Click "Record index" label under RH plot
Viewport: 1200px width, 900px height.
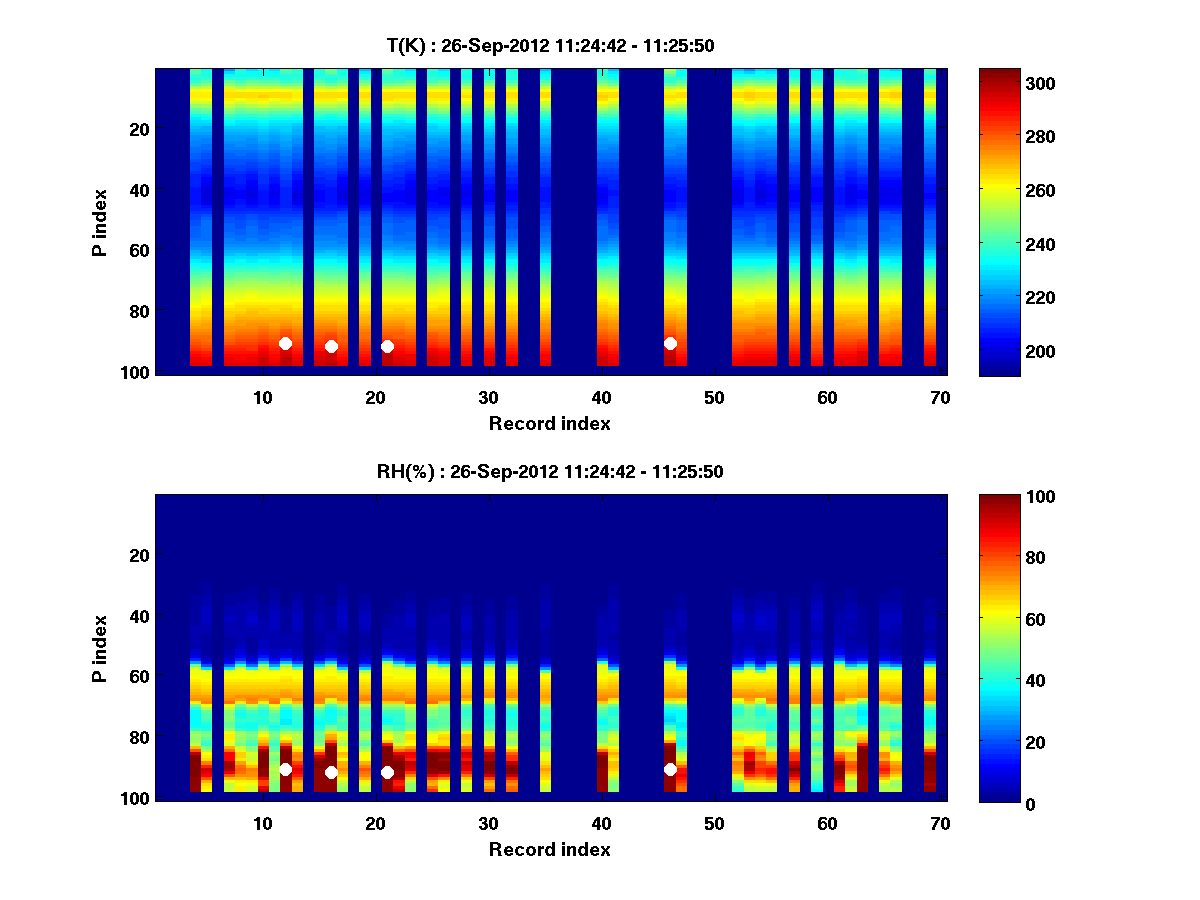[549, 849]
